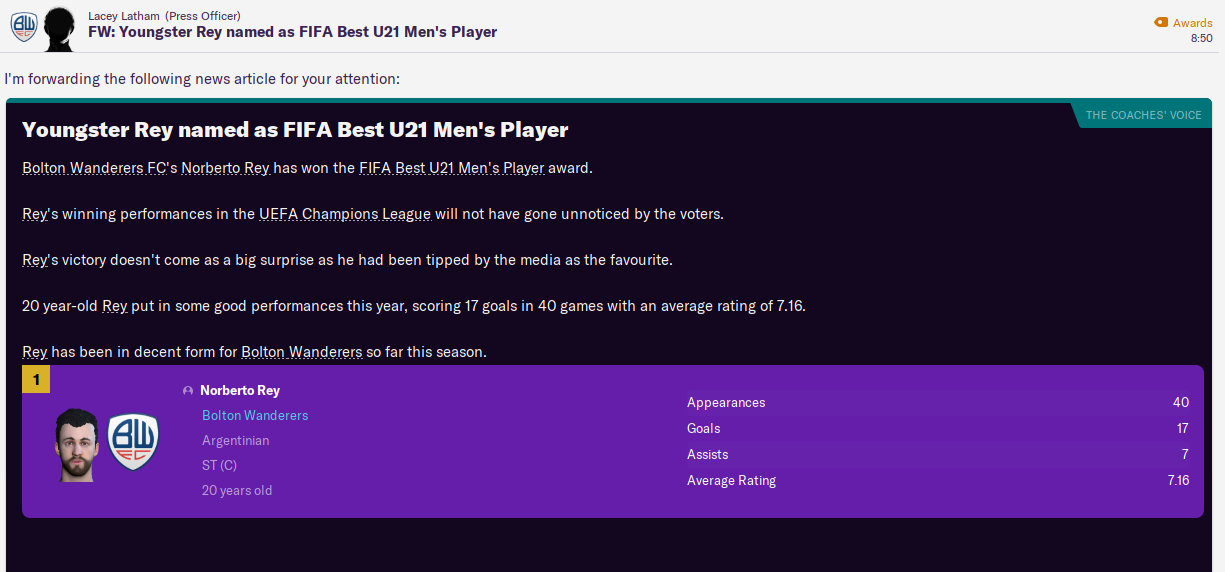Click Norberto Rey name in player card

(240, 391)
